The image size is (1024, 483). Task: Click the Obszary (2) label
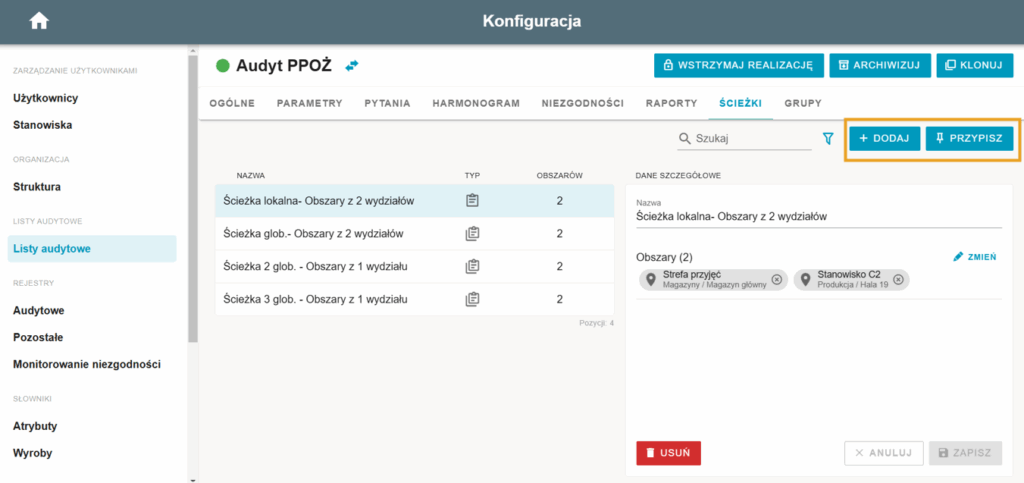(664, 257)
